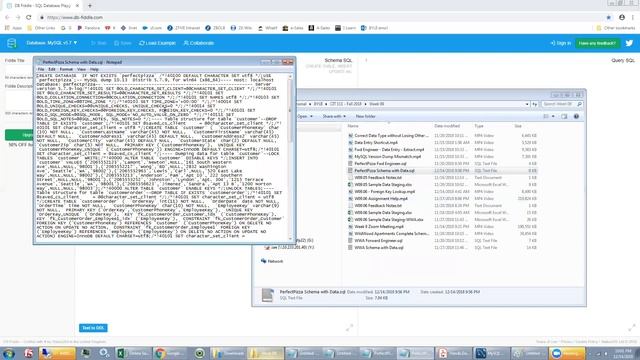Open the Explorer view options dropdown

click(x=553, y=117)
